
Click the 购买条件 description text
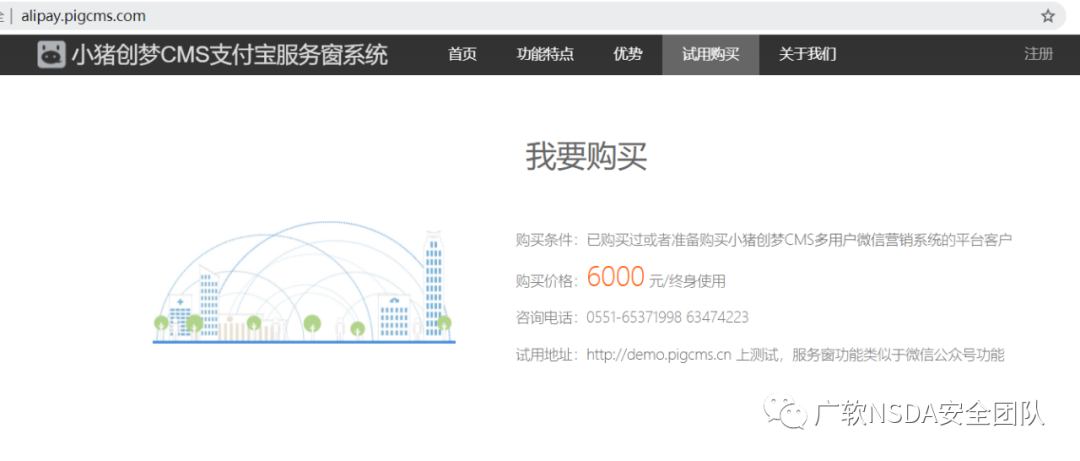click(x=799, y=240)
